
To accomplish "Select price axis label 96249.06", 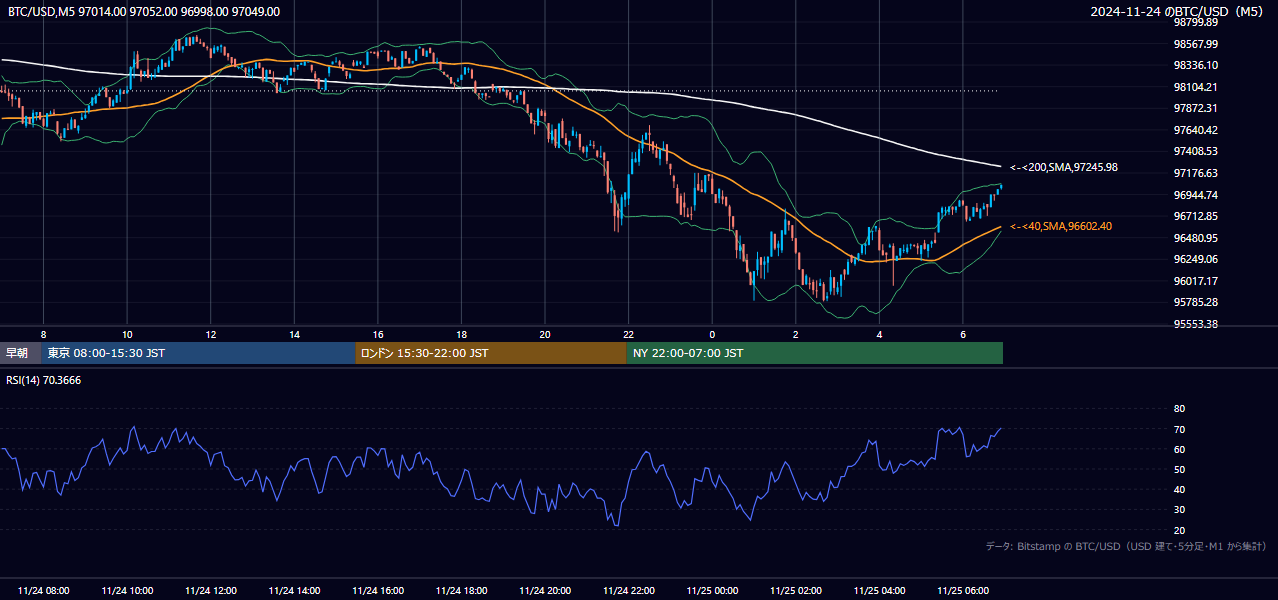I will coord(1197,259).
